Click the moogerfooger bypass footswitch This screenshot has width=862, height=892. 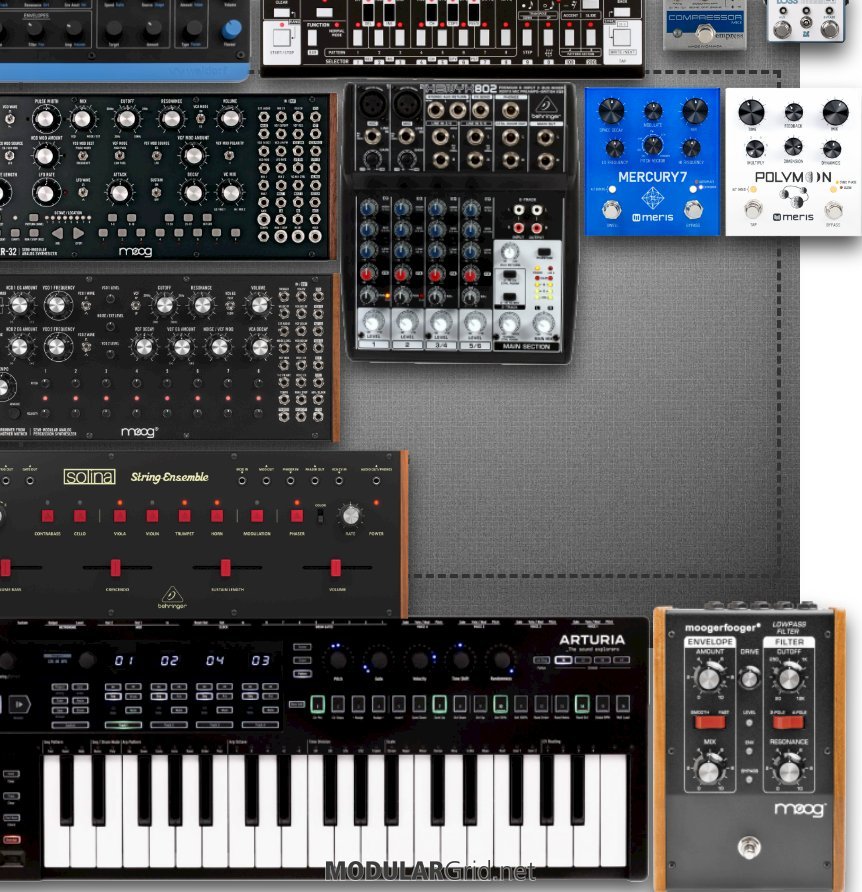(x=749, y=847)
